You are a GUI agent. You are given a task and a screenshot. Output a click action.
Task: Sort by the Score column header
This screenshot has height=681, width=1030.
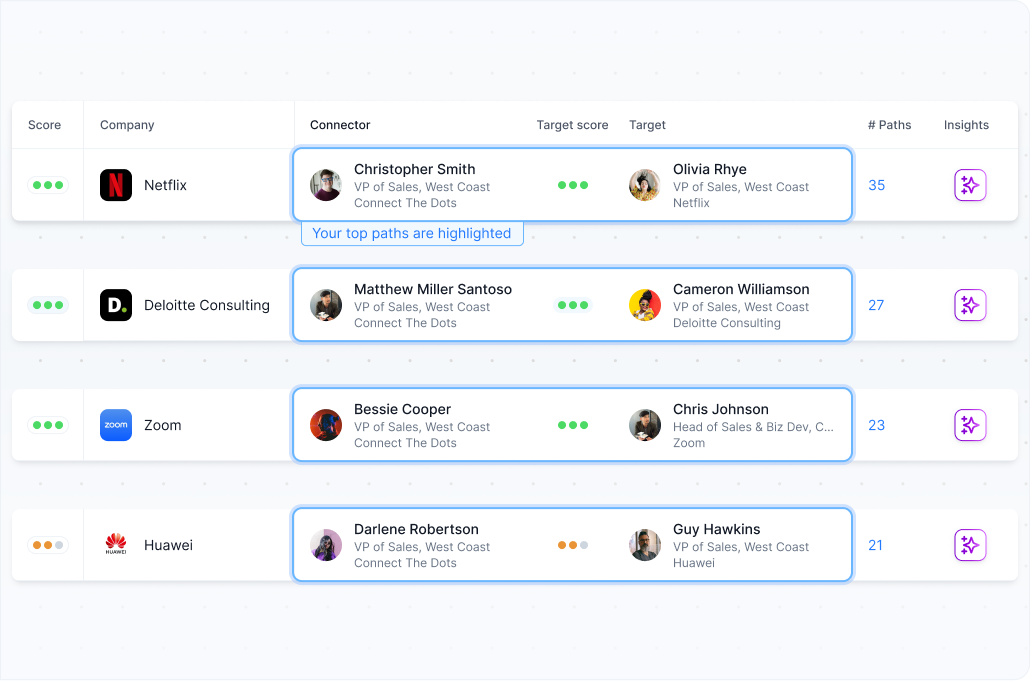[44, 125]
